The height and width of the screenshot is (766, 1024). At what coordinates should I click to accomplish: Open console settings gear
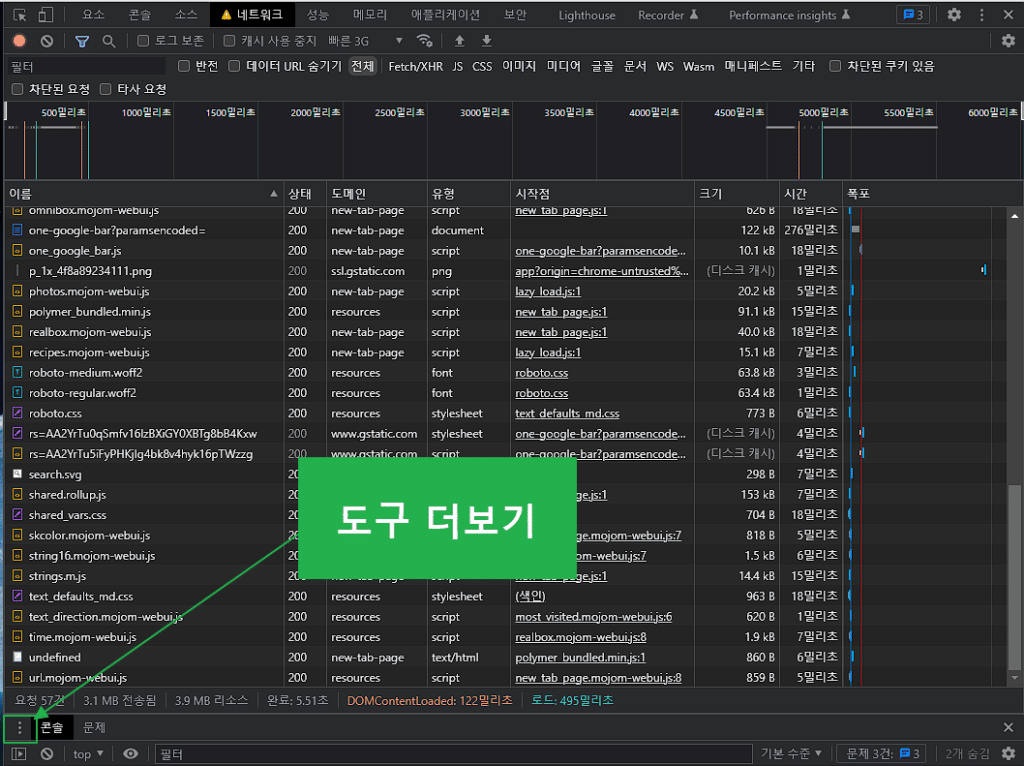tap(1008, 754)
